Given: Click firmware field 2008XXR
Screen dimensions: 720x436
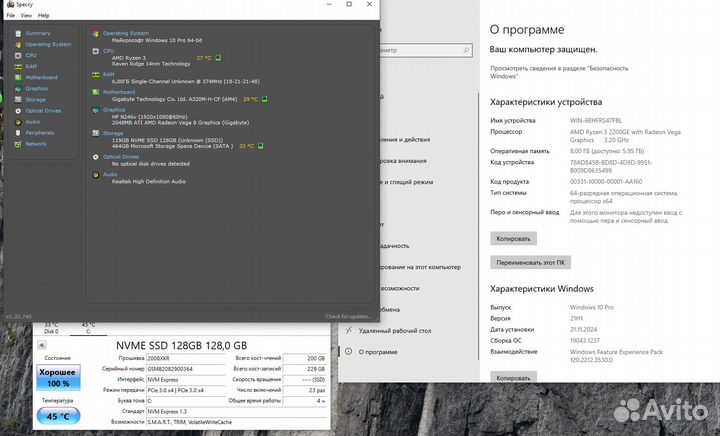Looking at the screenshot, I should [x=186, y=358].
